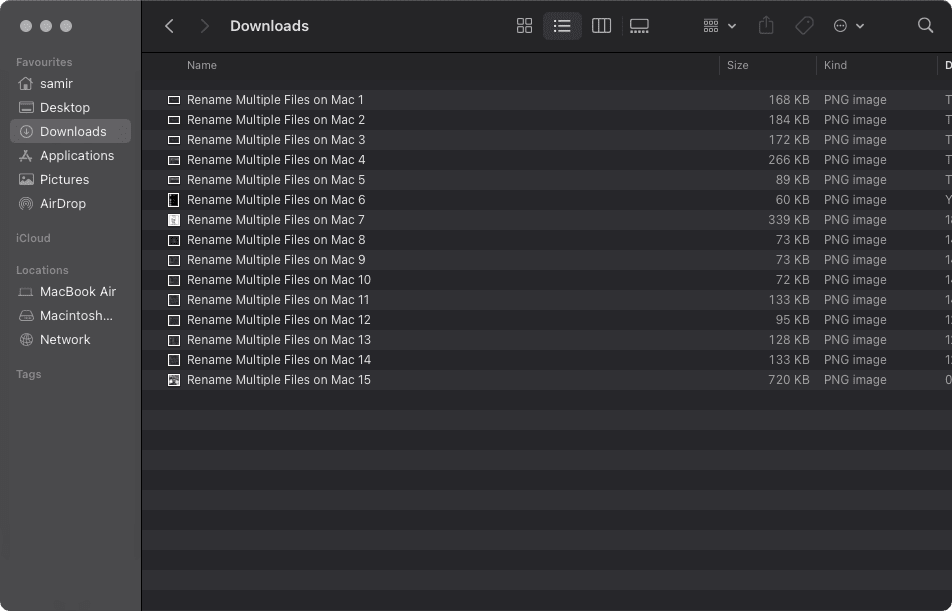Image resolution: width=952 pixels, height=611 pixels.
Task: Open MacBook Air under Locations
Action: click(x=77, y=291)
